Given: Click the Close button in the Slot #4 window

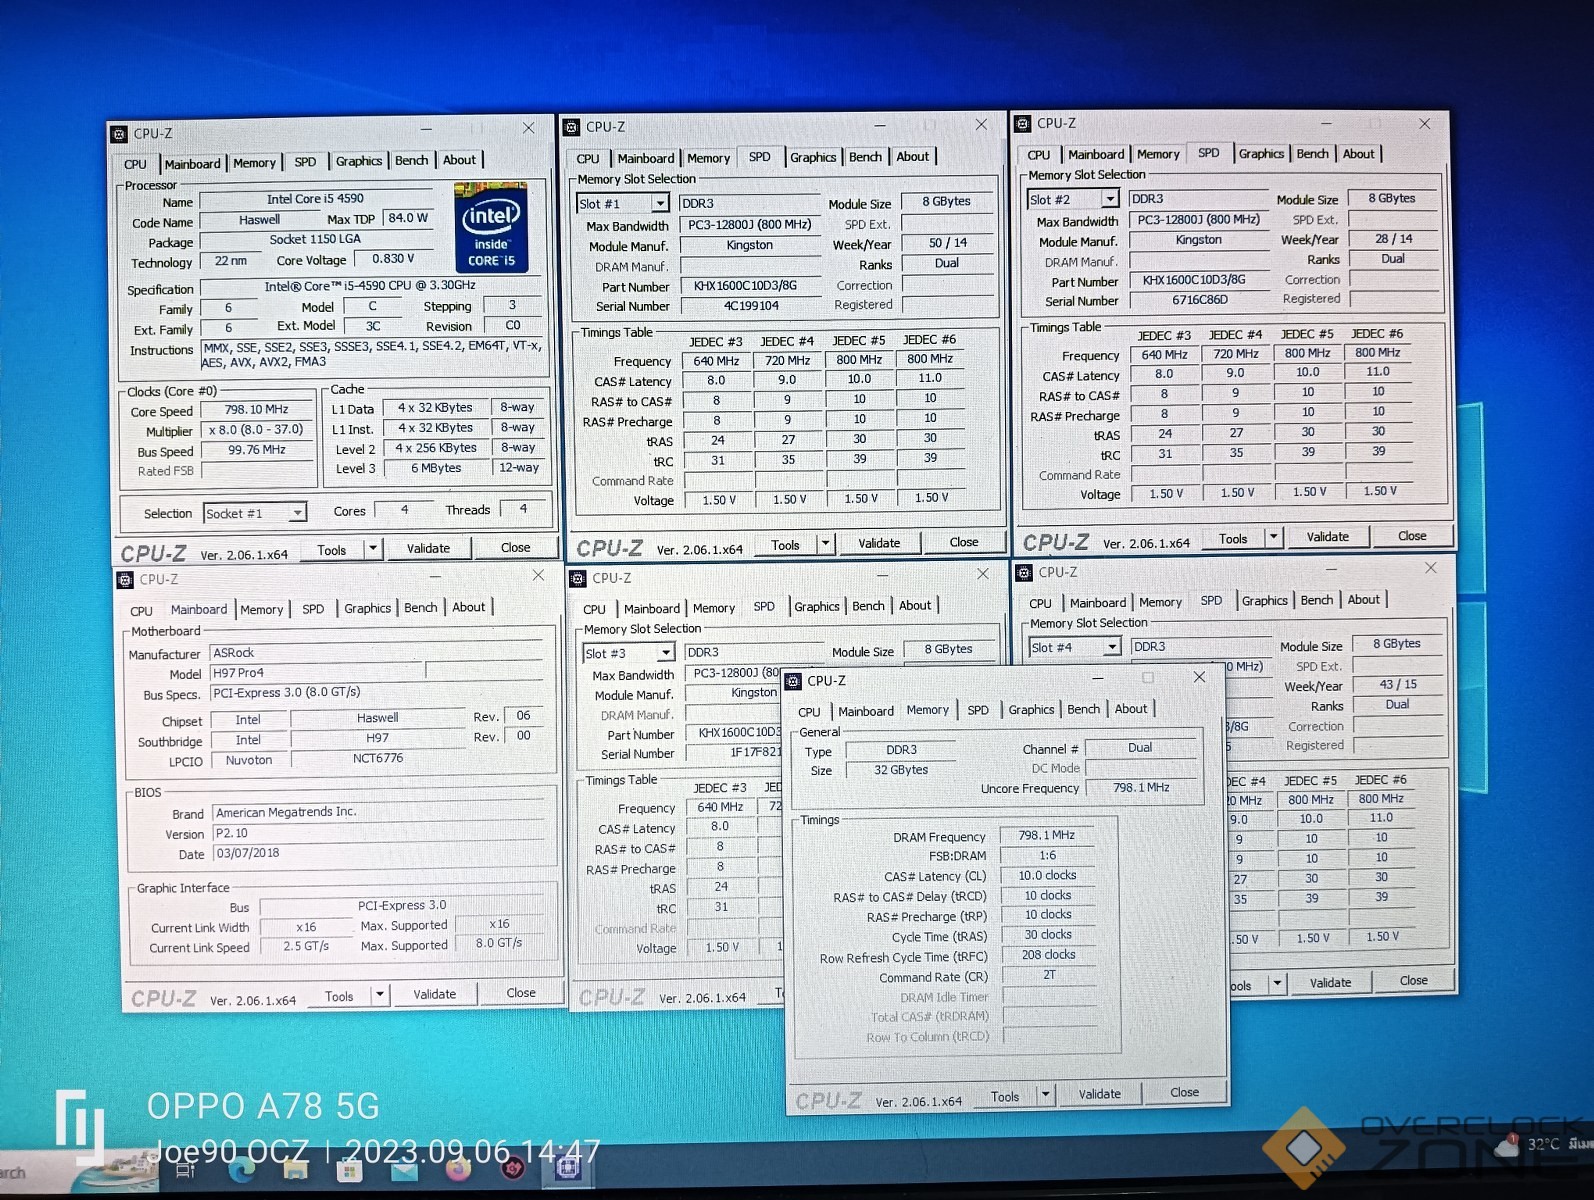Looking at the screenshot, I should [1413, 981].
